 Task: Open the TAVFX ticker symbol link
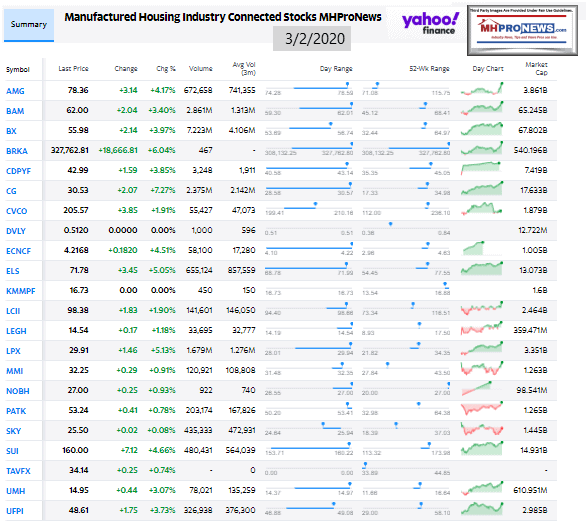pyautogui.click(x=18, y=471)
